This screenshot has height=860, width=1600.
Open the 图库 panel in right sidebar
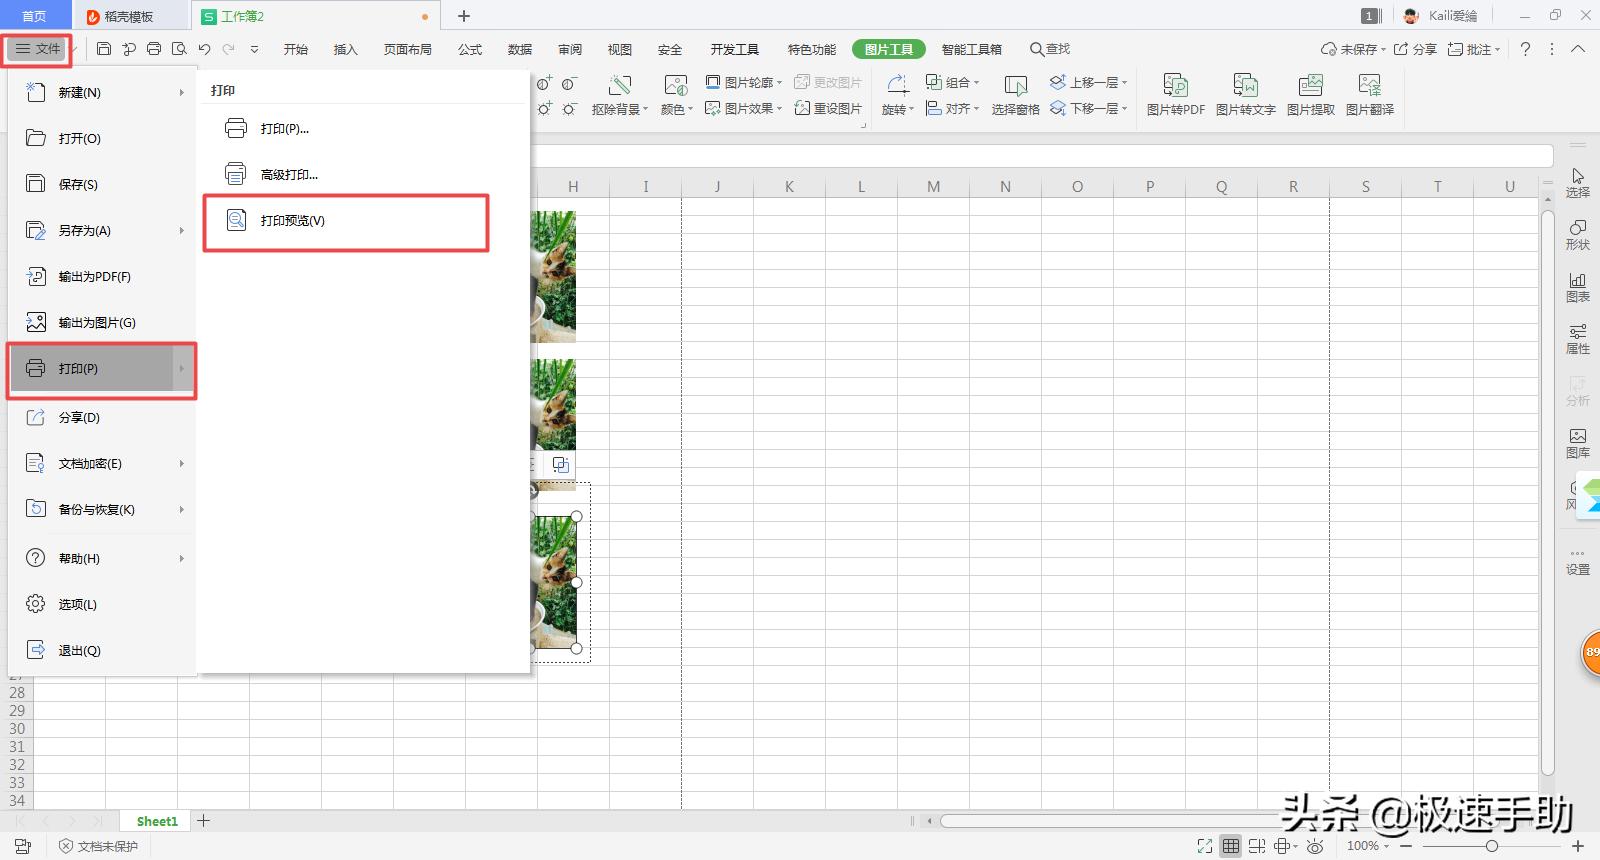coord(1578,443)
